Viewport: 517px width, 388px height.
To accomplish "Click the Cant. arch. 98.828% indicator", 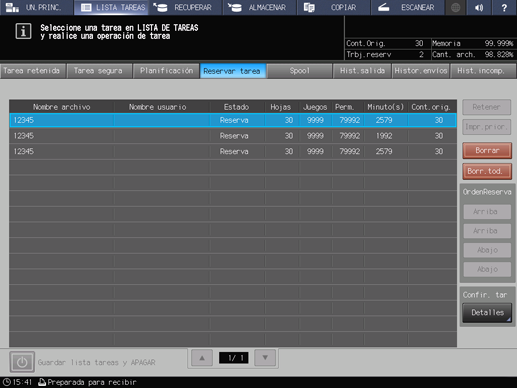I will [473, 55].
